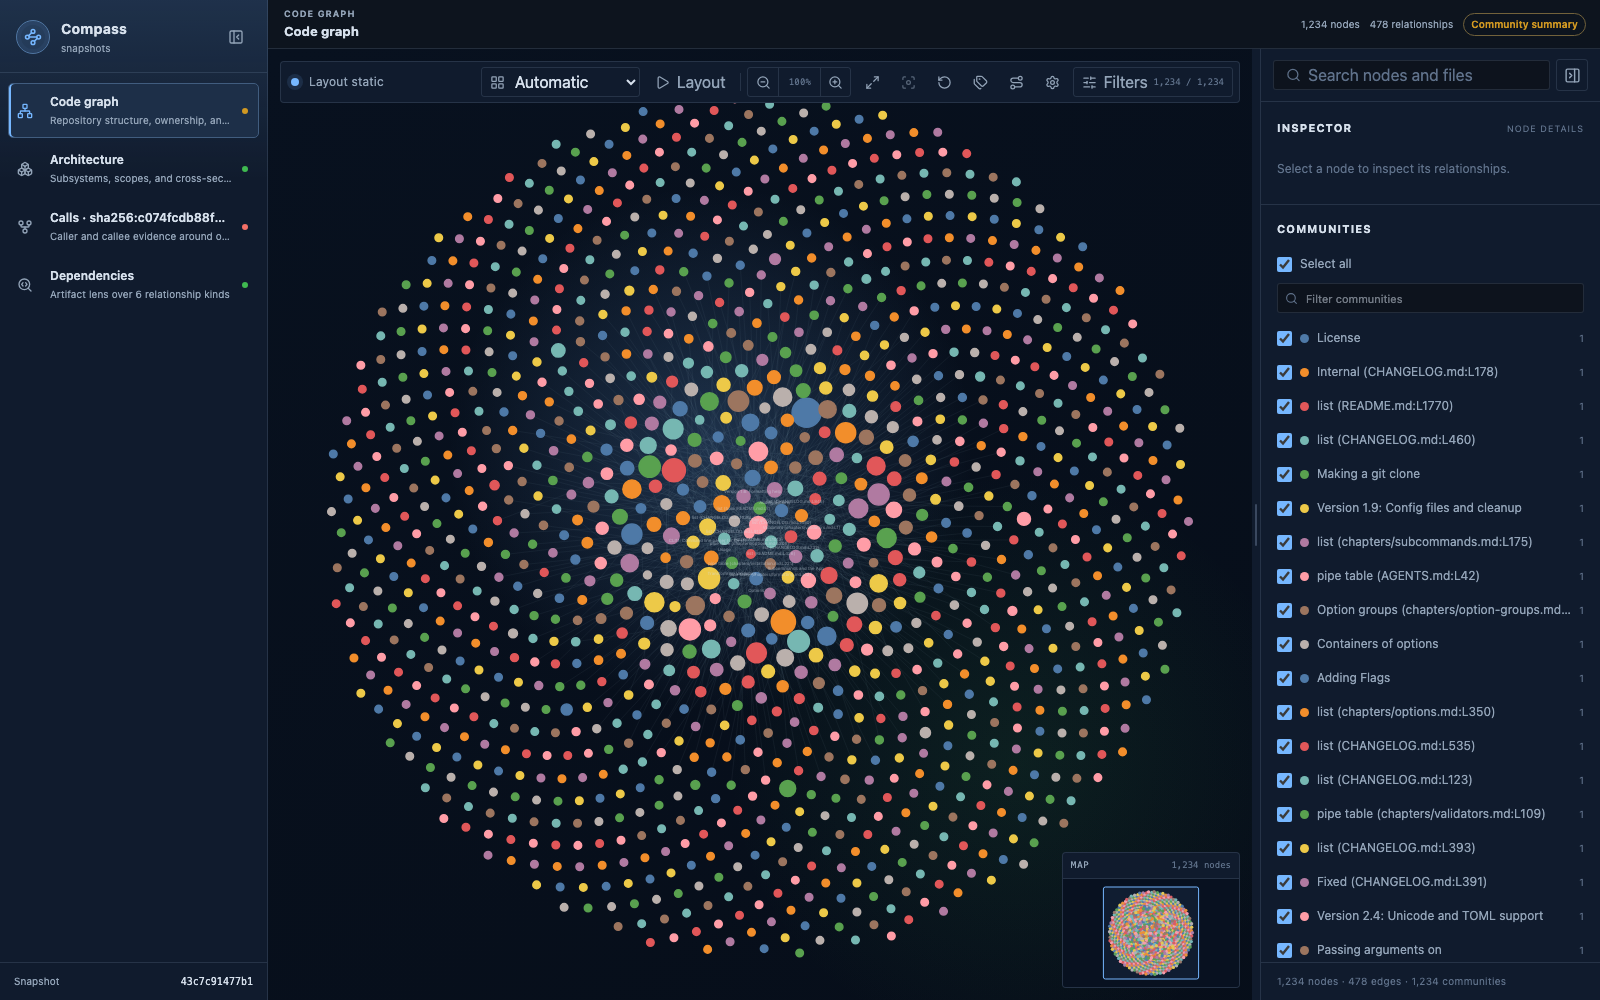
Task: Click the large blue node in the graph
Action: [806, 412]
